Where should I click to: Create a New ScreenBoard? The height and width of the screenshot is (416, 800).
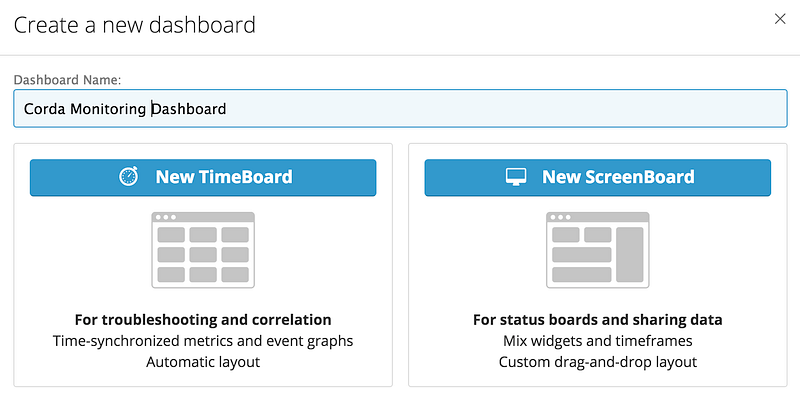(x=597, y=177)
